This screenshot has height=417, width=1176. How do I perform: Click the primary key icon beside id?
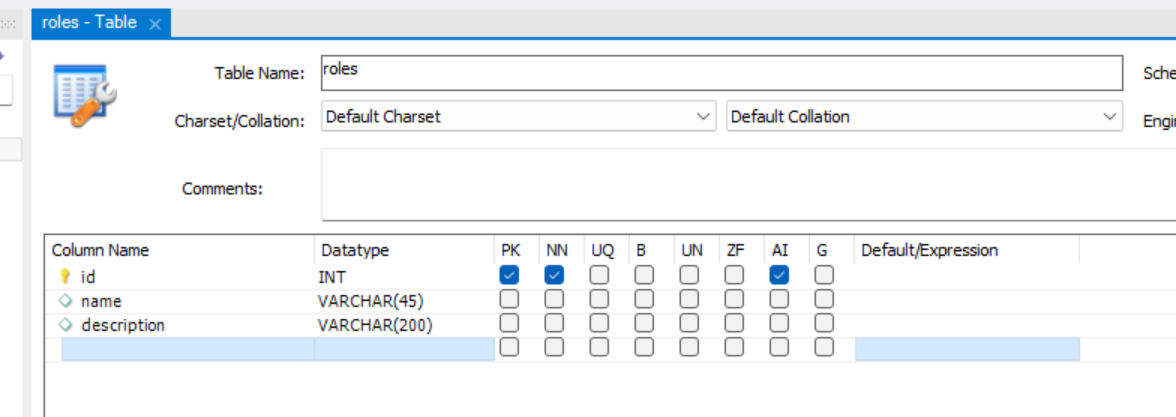(x=66, y=277)
